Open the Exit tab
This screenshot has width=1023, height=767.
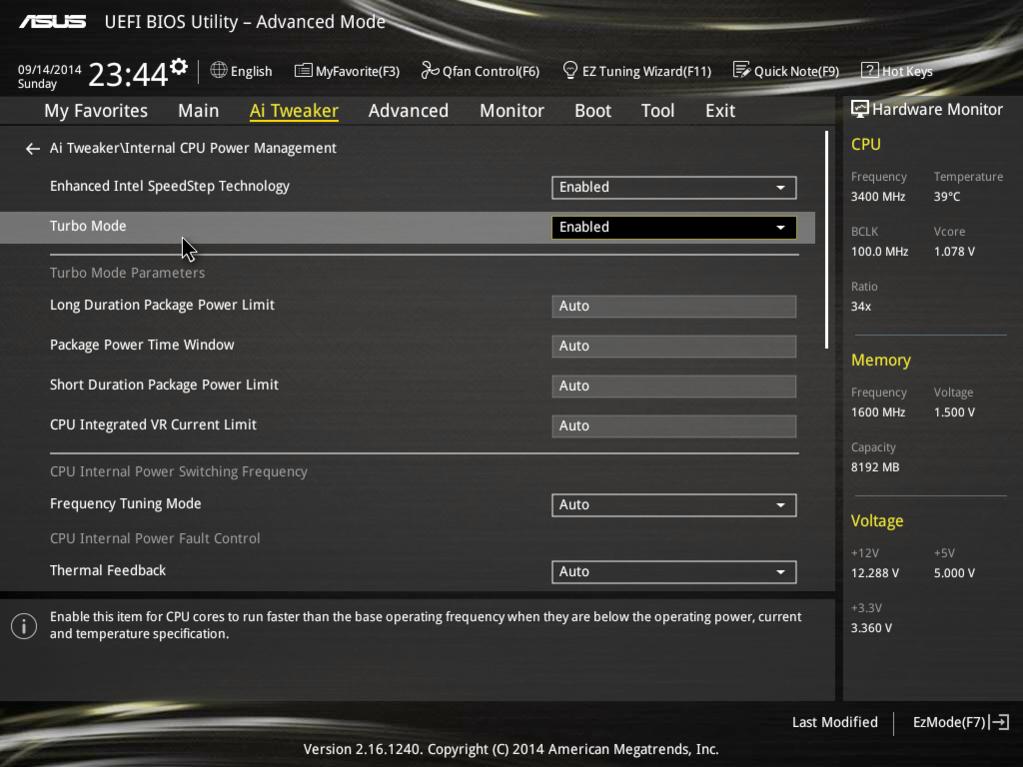pos(720,111)
